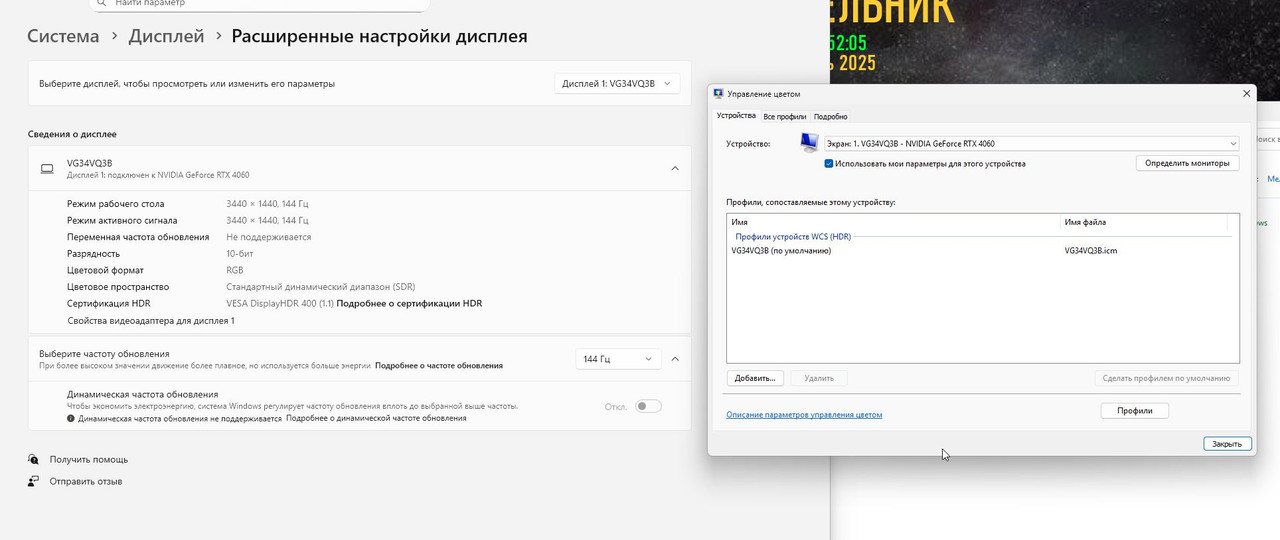Collapse the VG34VQ3B display info section

point(675,169)
